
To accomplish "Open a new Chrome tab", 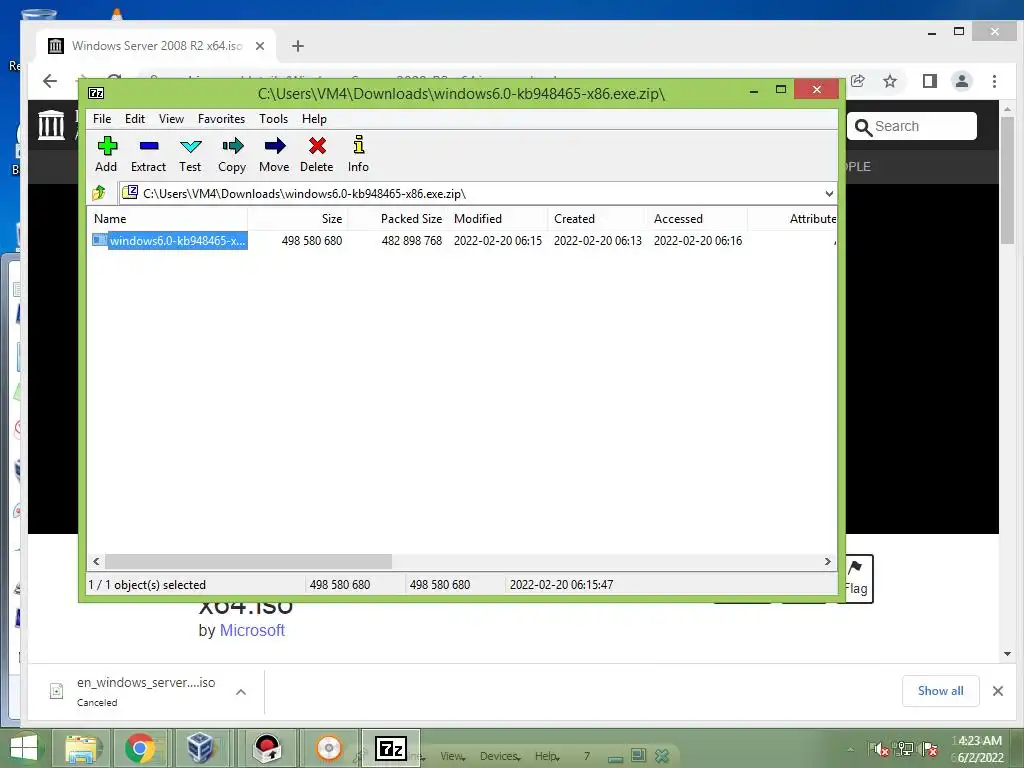I will (298, 46).
